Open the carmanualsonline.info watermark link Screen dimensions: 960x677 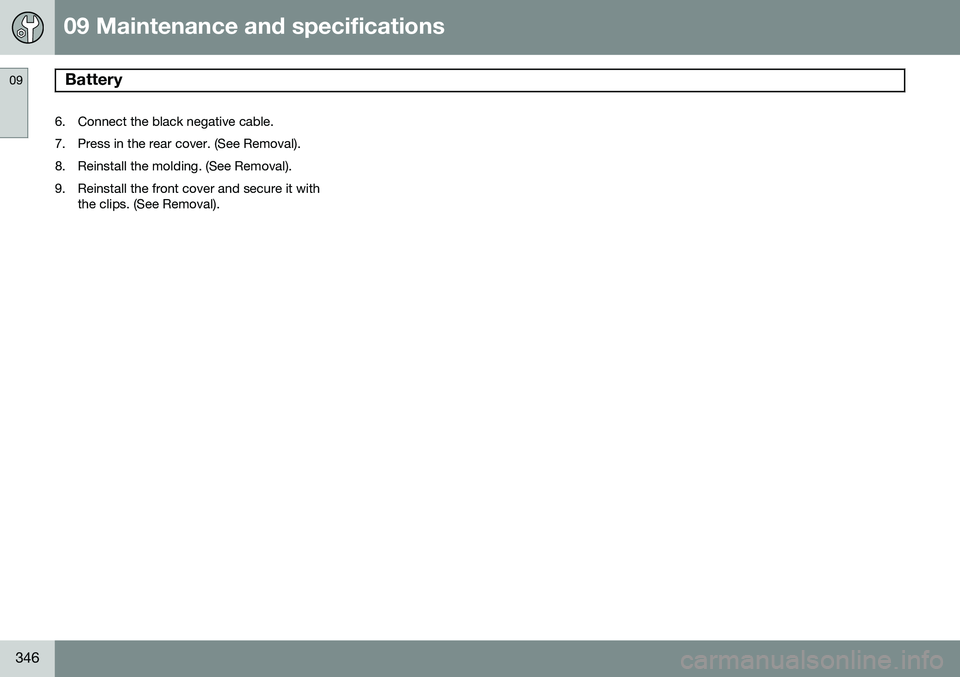(811, 660)
